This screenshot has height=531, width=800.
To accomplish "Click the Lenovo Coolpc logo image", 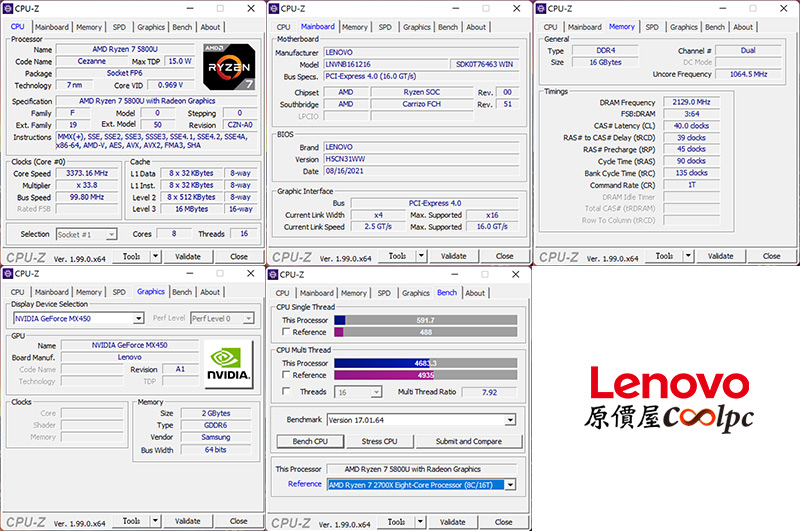I will [669, 399].
